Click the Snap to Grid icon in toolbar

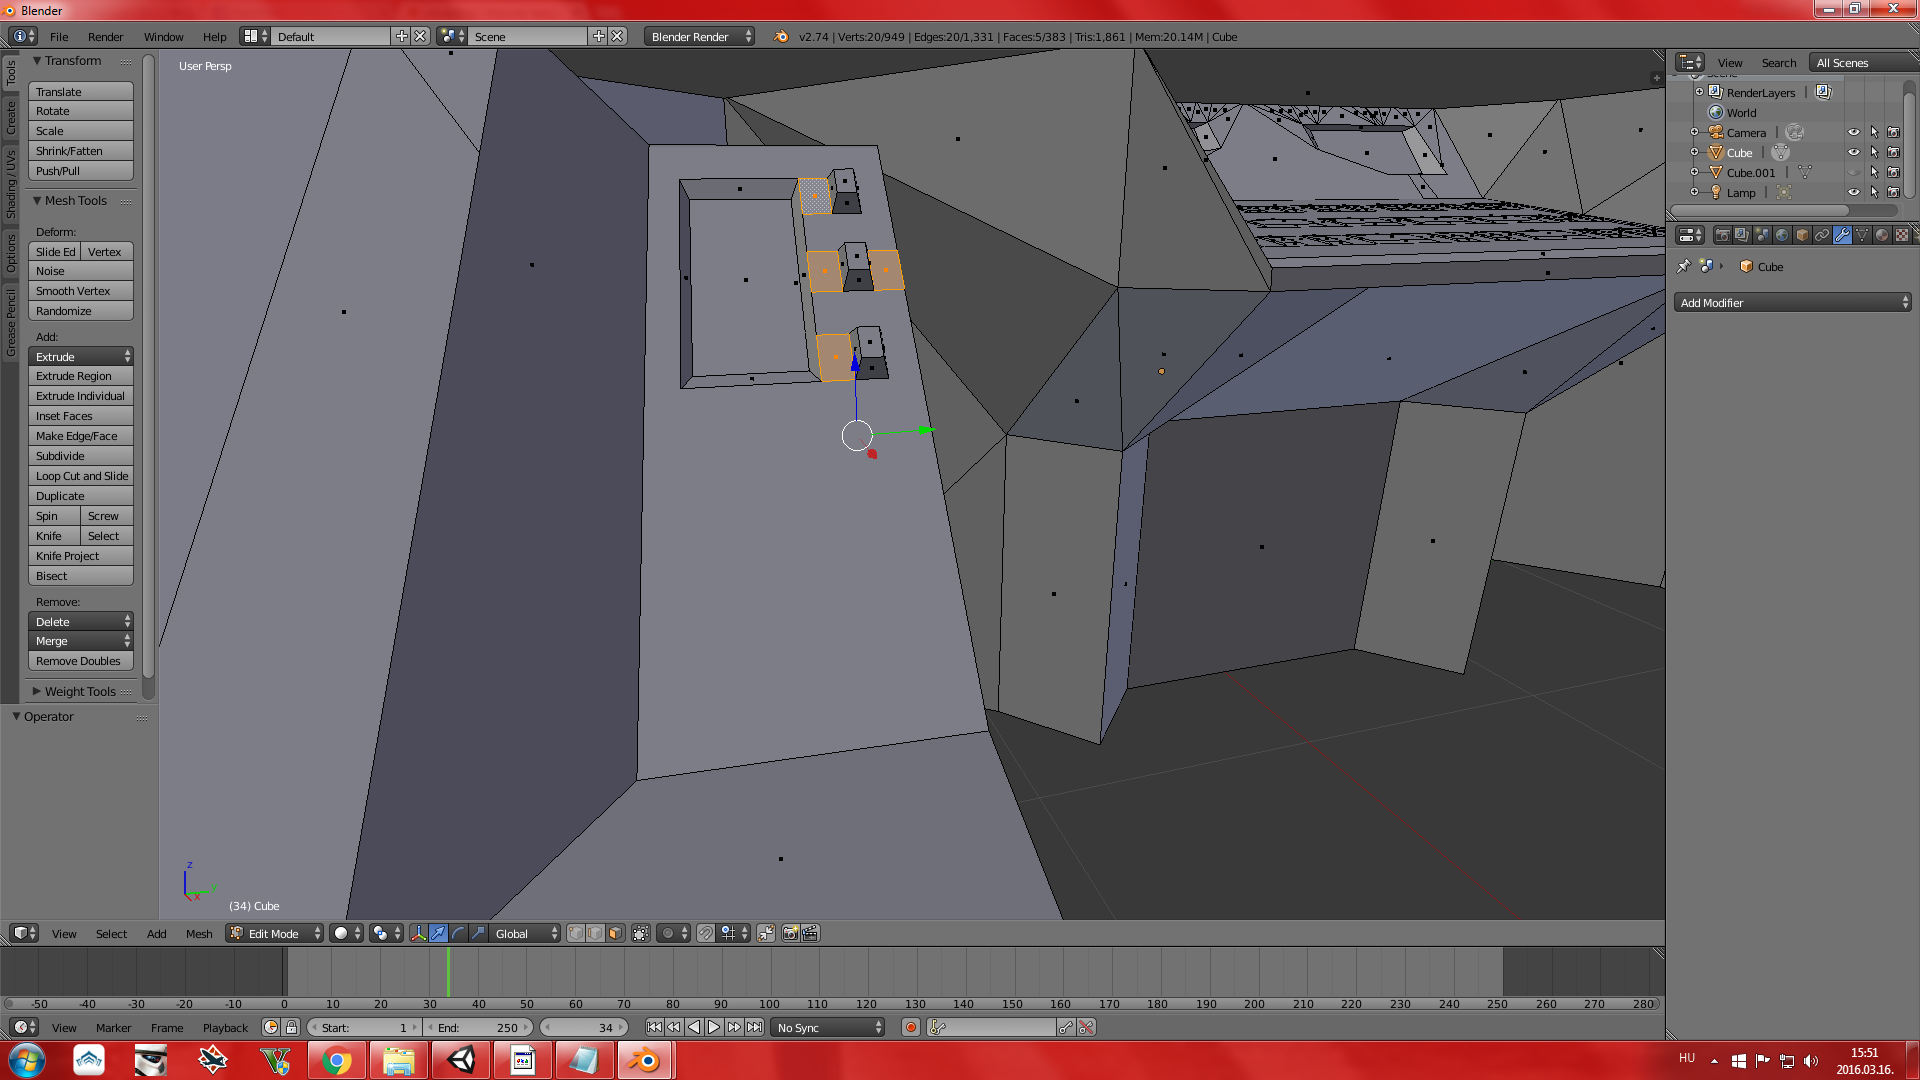tap(728, 932)
